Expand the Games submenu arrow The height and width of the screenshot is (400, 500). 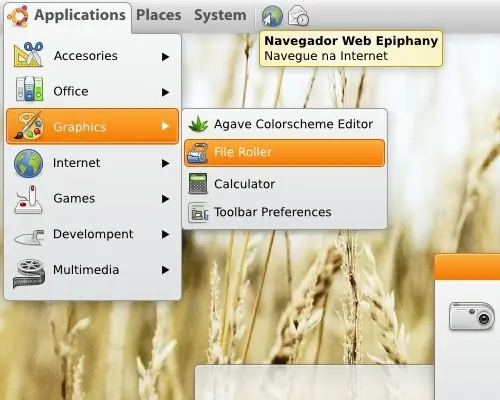[165, 199]
